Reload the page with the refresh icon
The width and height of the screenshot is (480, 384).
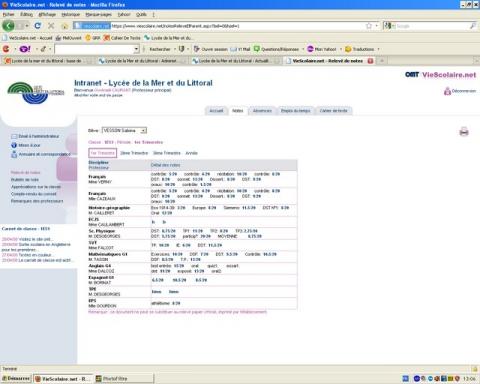[38, 26]
